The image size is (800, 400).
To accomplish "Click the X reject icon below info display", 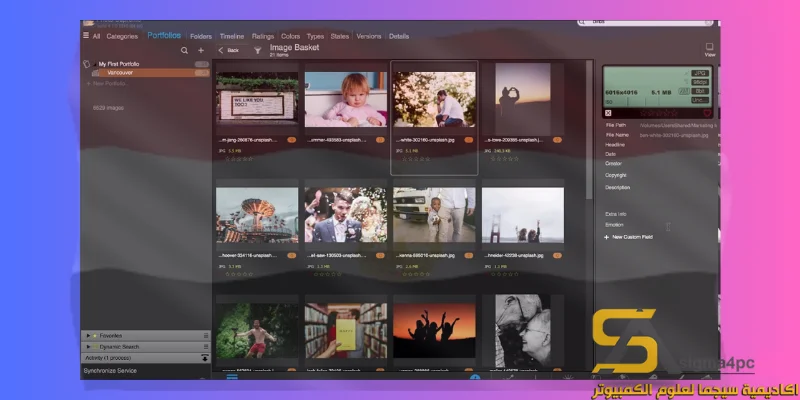I will [608, 113].
